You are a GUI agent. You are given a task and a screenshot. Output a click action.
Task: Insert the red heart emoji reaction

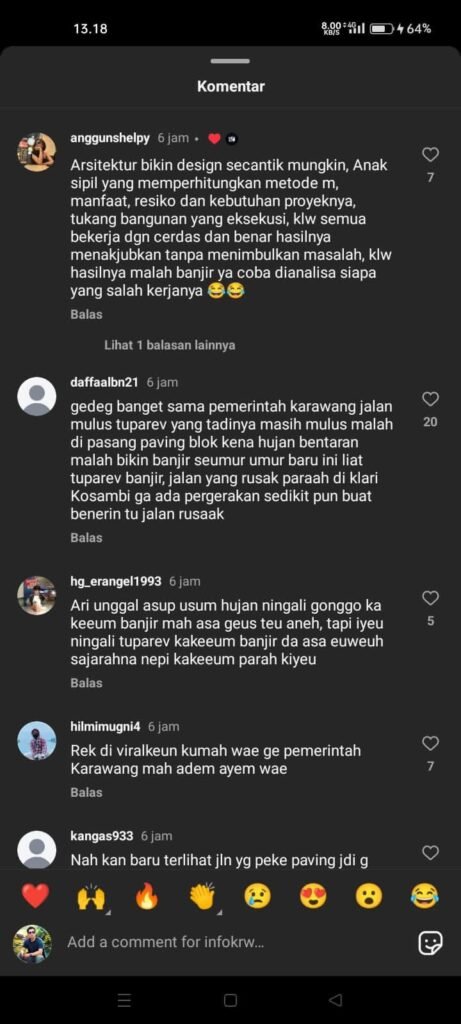click(x=35, y=896)
